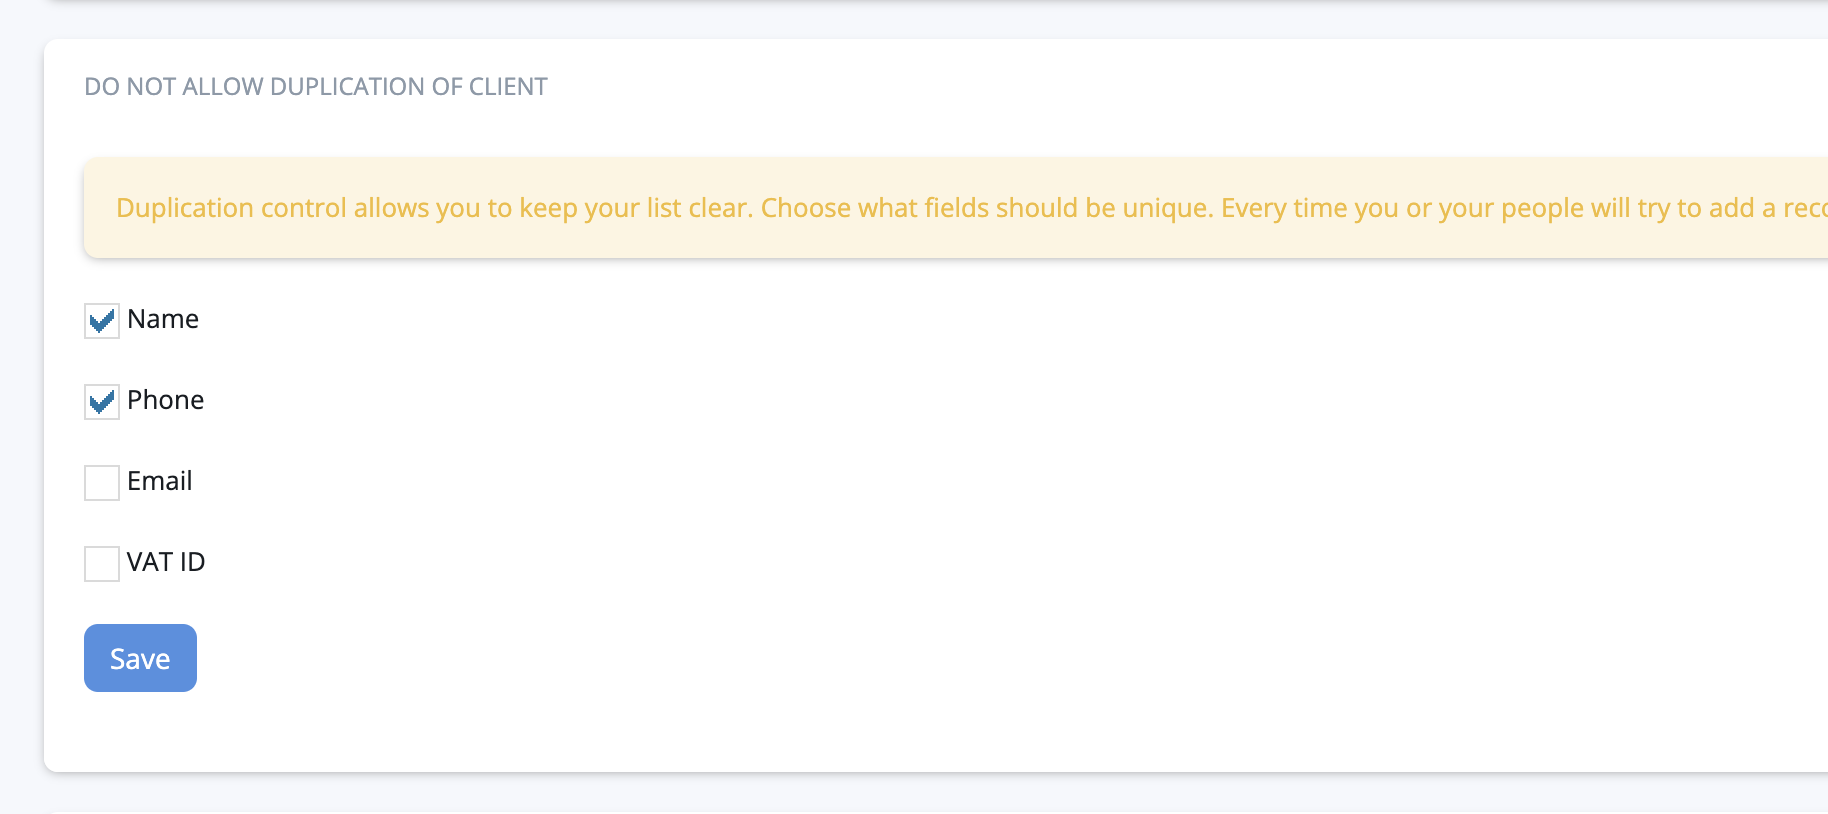Click the word "CLIENT" in the section title
The height and width of the screenshot is (814, 1828).
click(x=508, y=87)
